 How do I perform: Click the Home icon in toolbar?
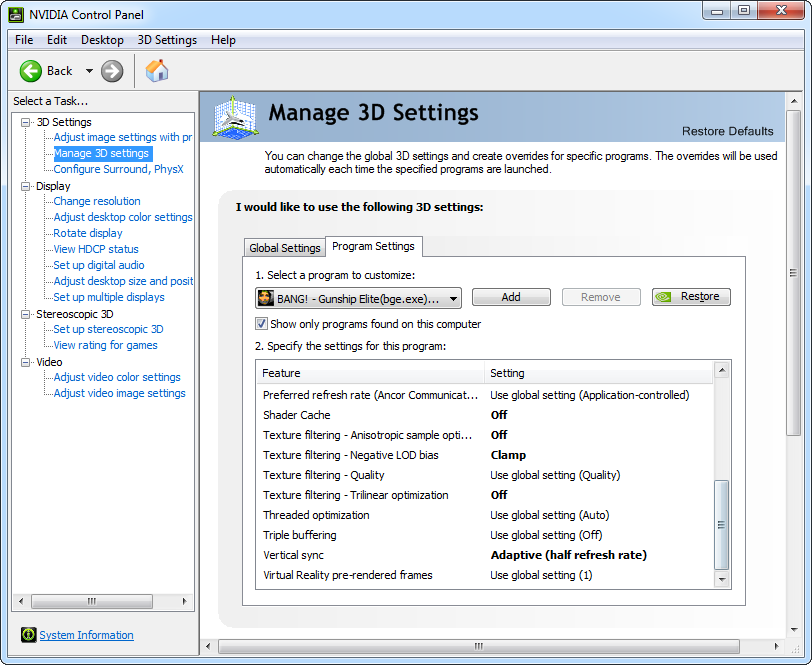pyautogui.click(x=157, y=71)
